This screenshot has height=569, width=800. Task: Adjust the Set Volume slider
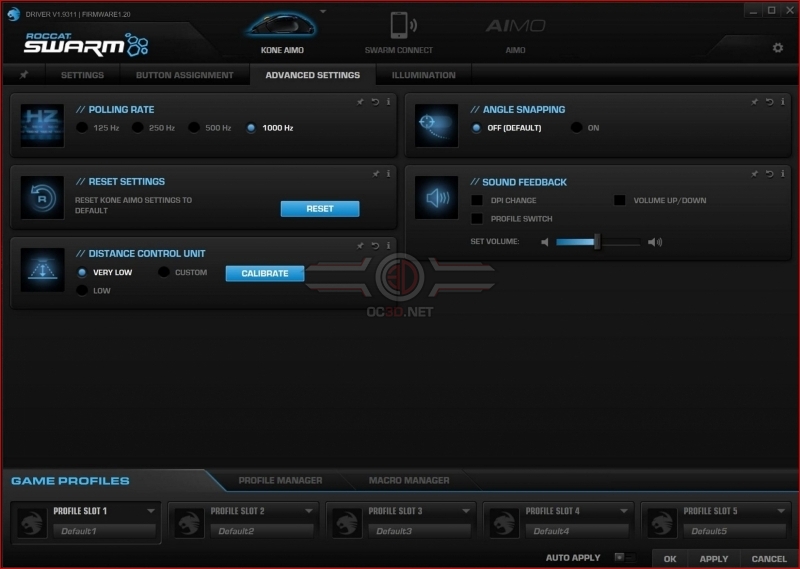pyautogui.click(x=597, y=242)
